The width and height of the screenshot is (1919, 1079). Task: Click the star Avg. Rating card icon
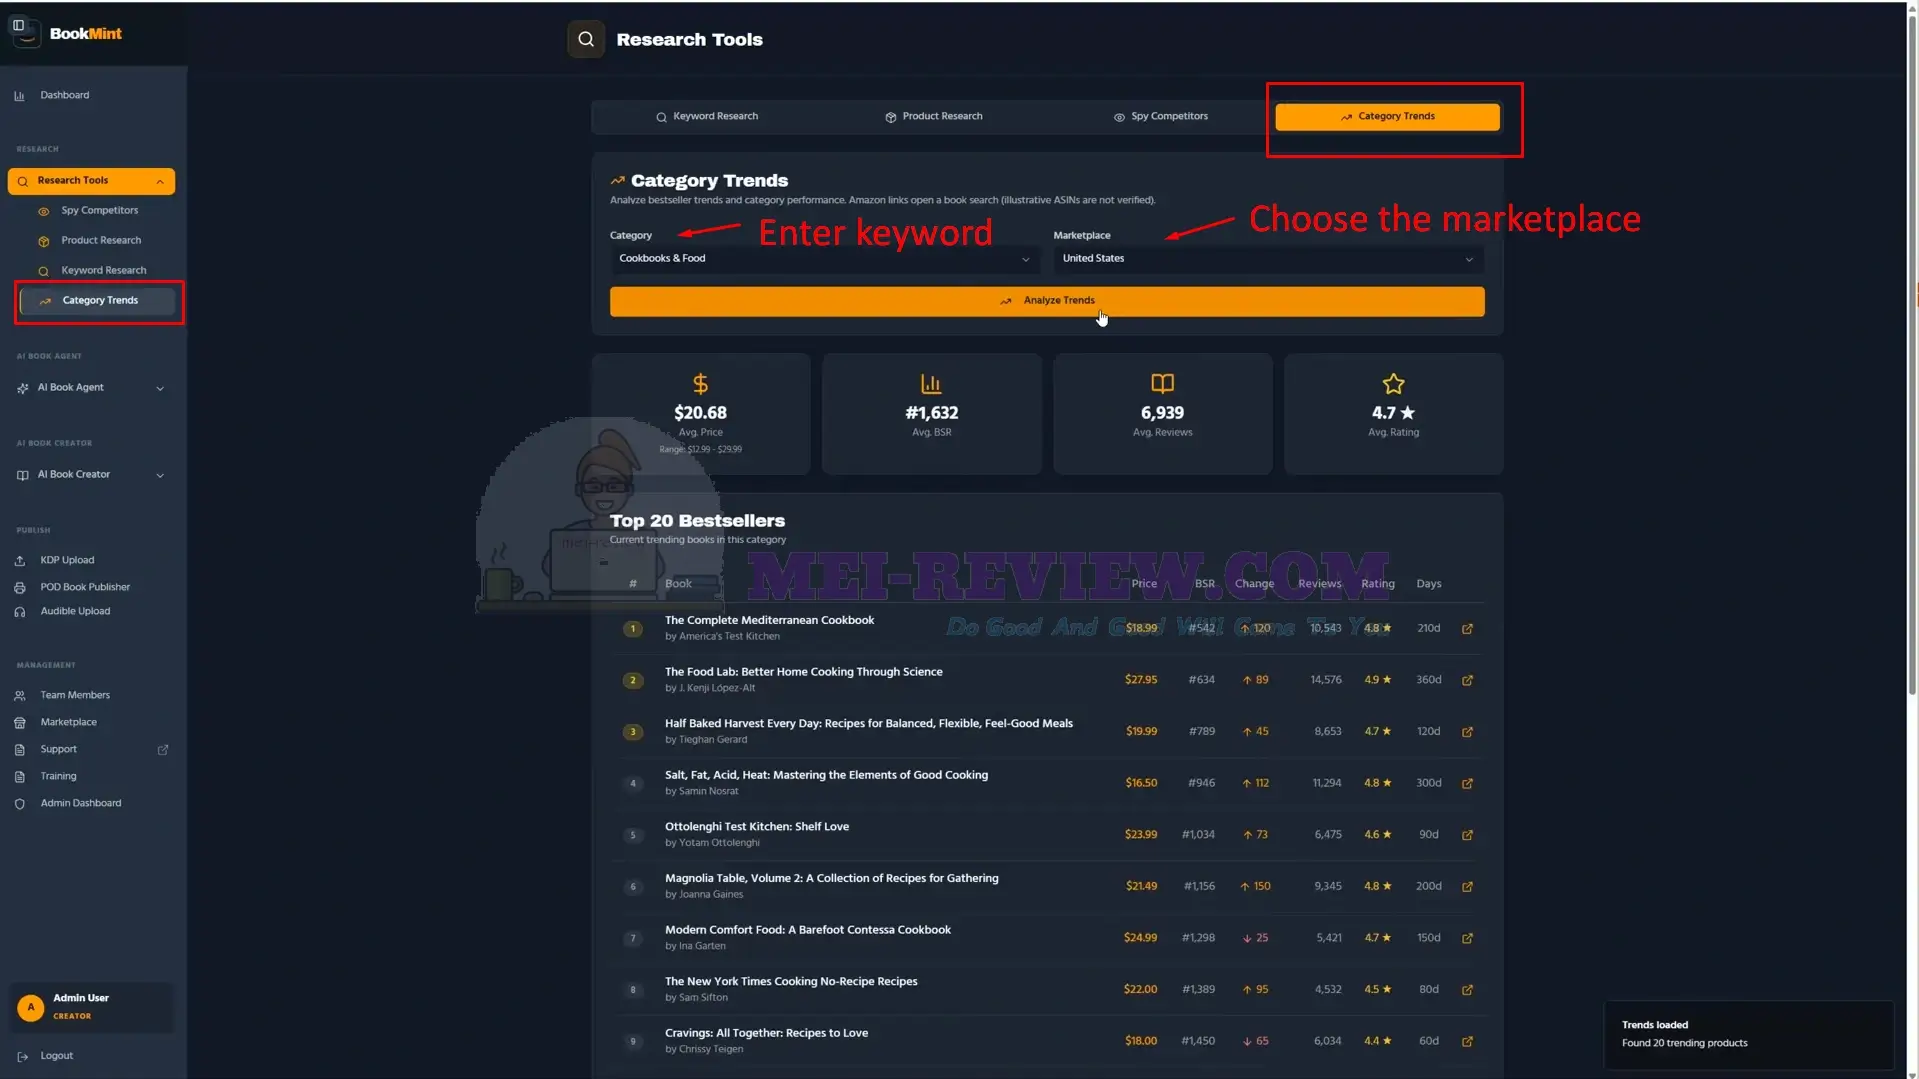click(1393, 384)
